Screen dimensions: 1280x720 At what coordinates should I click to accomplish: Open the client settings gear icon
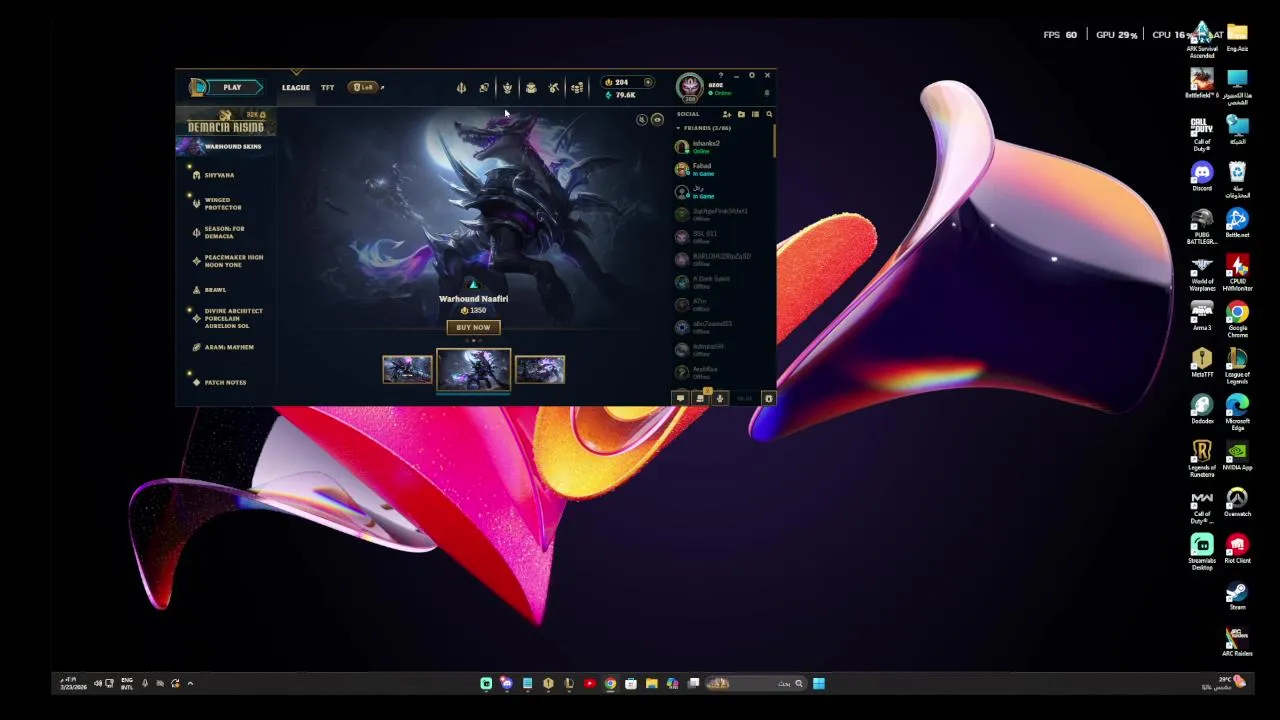point(751,76)
